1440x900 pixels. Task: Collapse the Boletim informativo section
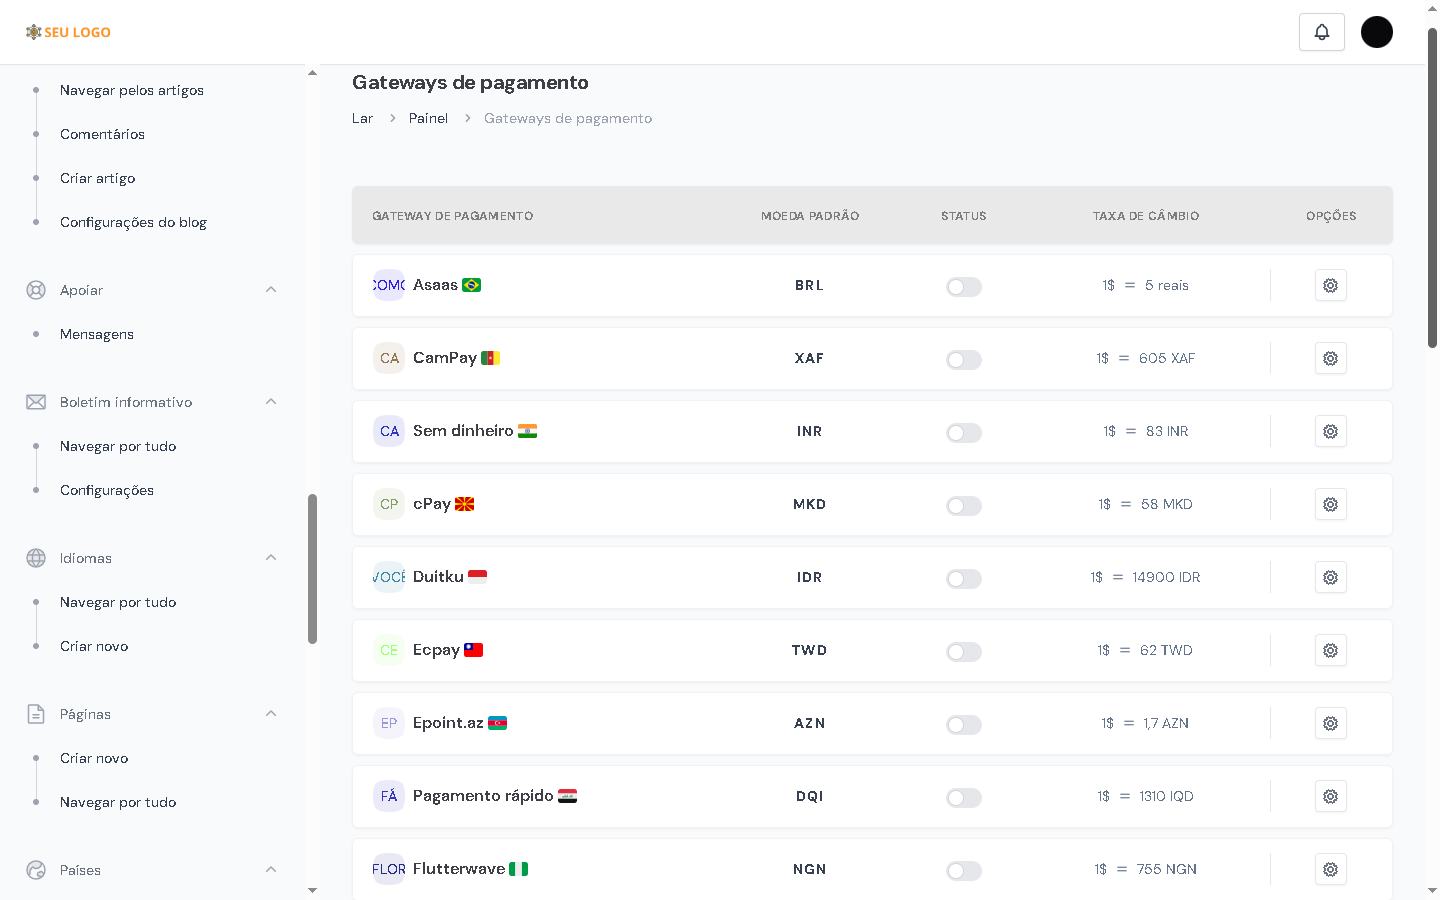(x=270, y=402)
